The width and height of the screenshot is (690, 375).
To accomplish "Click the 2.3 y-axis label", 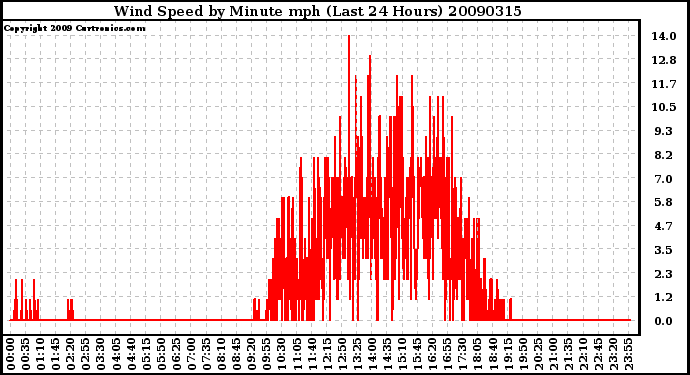I will tap(664, 274).
